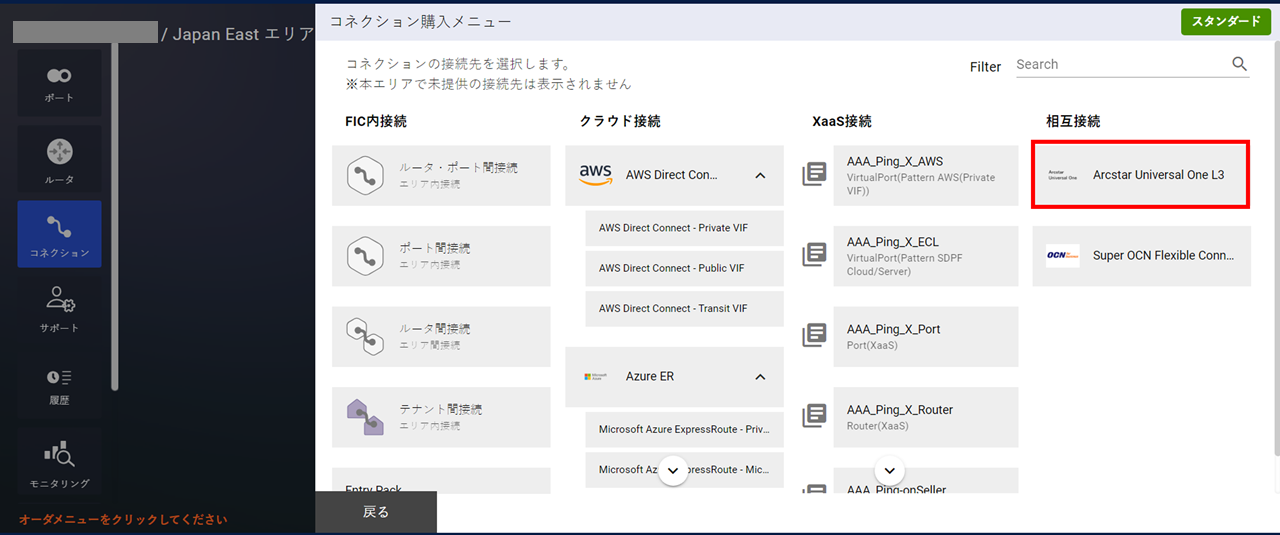Open the ルータ (Router) sidebar icon
Viewport: 1280px width, 535px height.
[x=59, y=160]
